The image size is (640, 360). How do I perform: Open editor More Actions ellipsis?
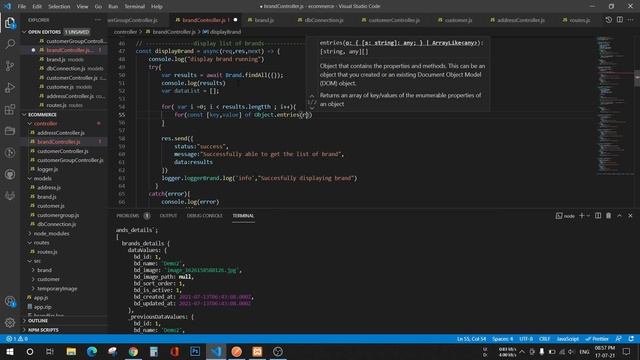[x=631, y=20]
